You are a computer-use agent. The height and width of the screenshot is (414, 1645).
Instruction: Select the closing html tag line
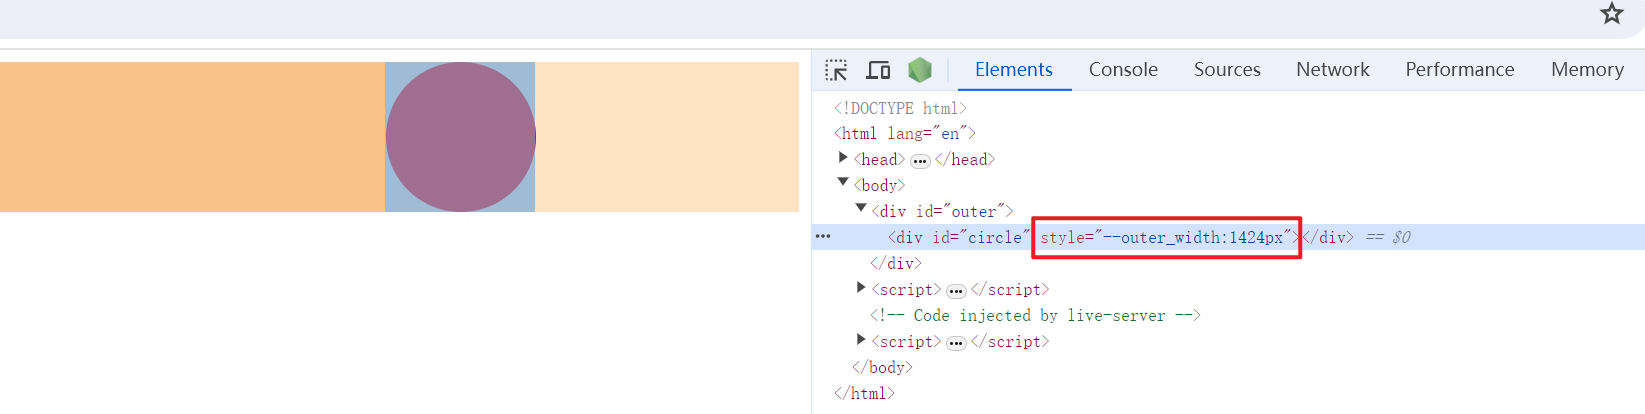pyautogui.click(x=864, y=393)
